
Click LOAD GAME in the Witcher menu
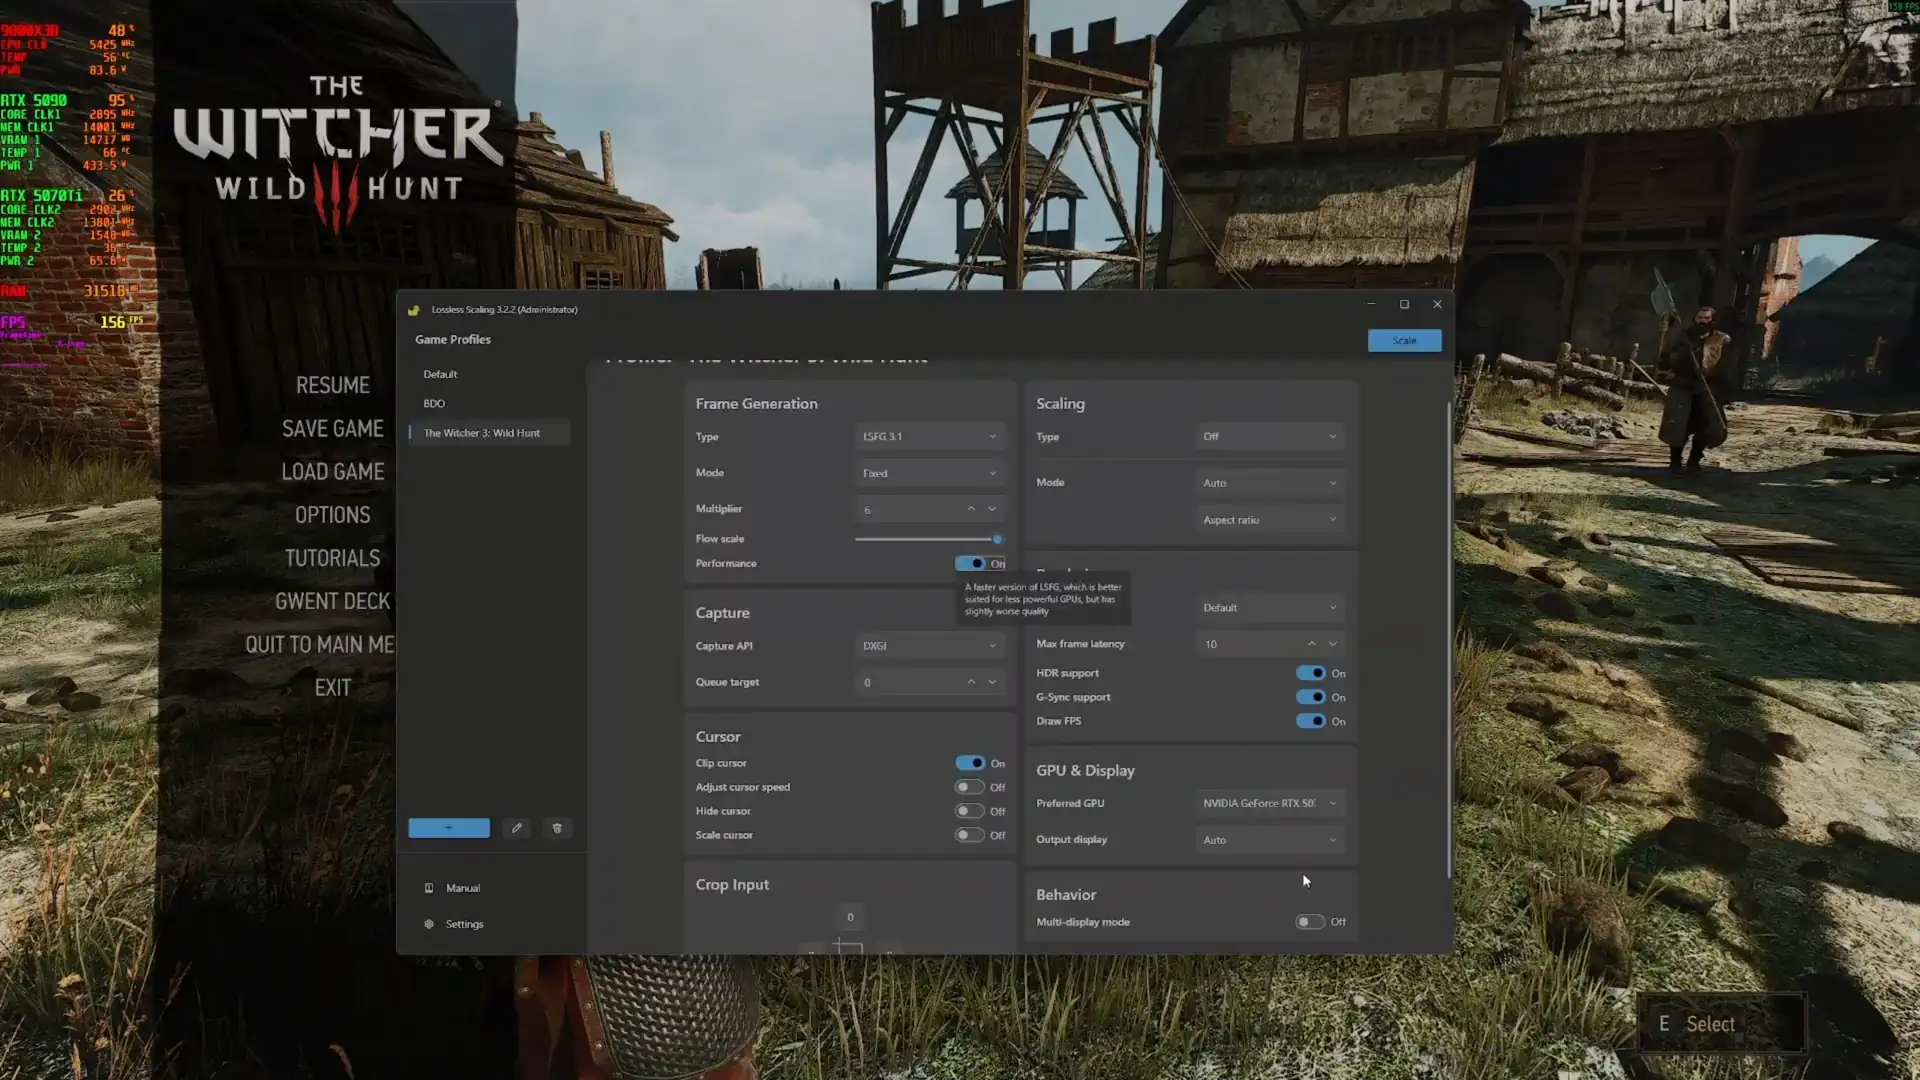tap(333, 471)
